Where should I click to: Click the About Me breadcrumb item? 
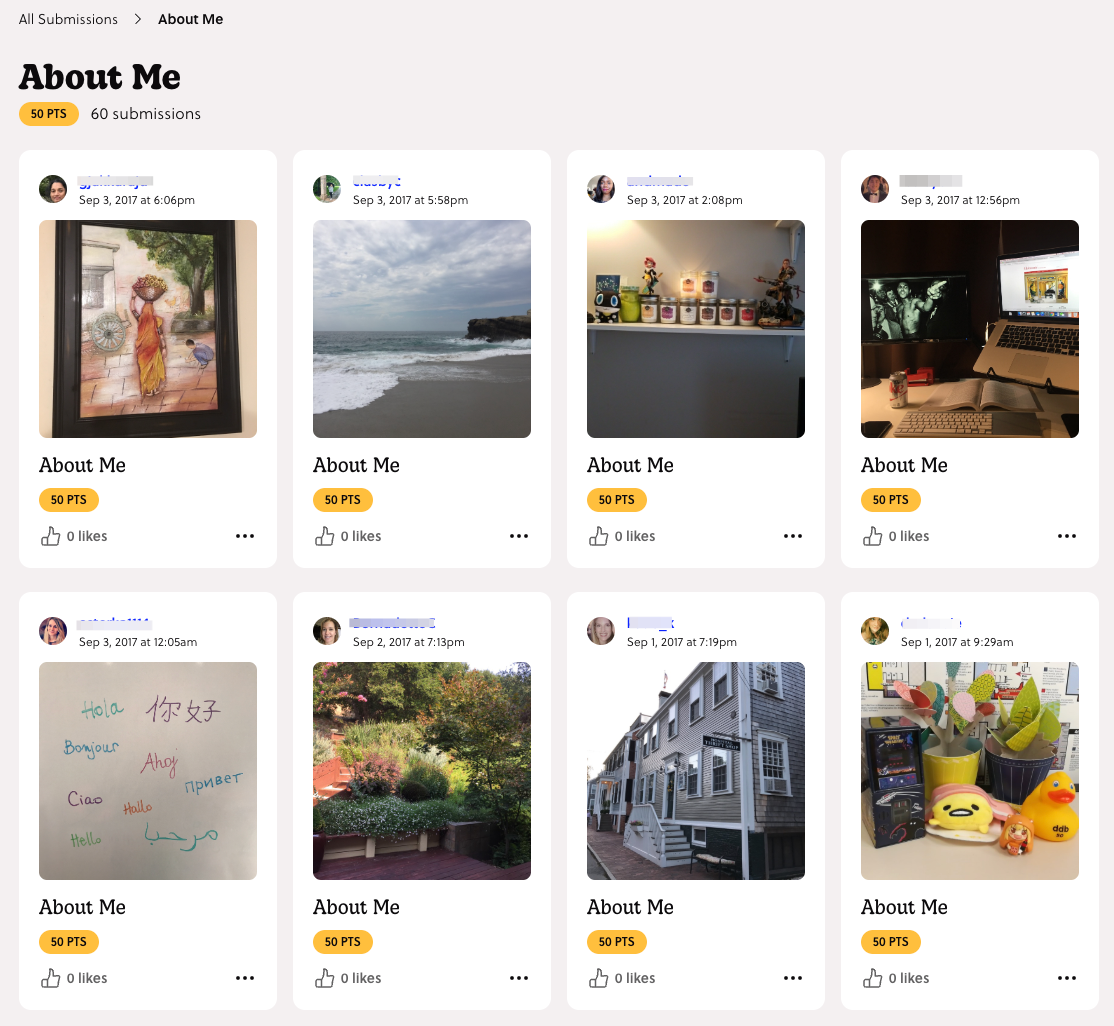click(190, 18)
